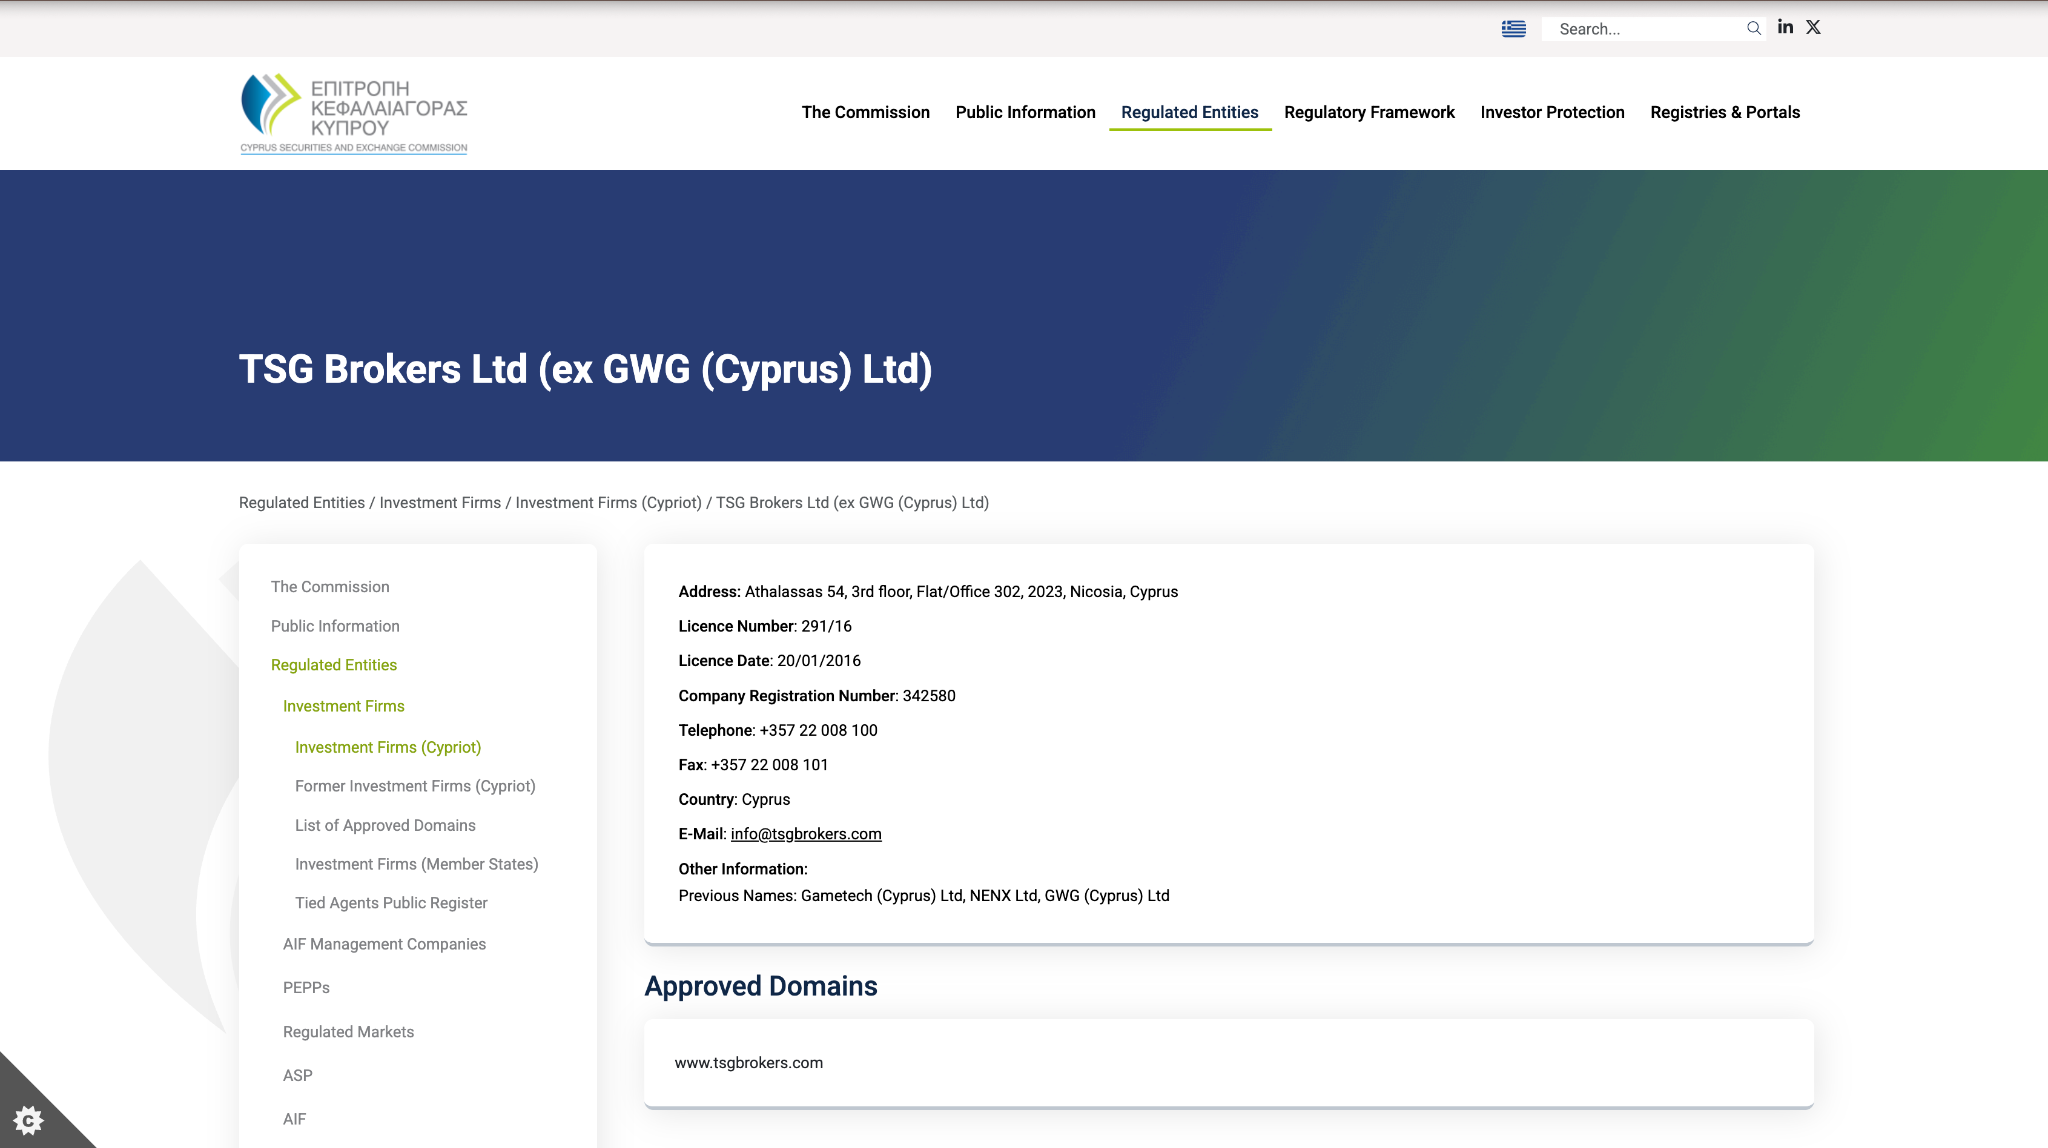The height and width of the screenshot is (1148, 2048).
Task: Open cookie settings gear icon
Action: click(28, 1120)
